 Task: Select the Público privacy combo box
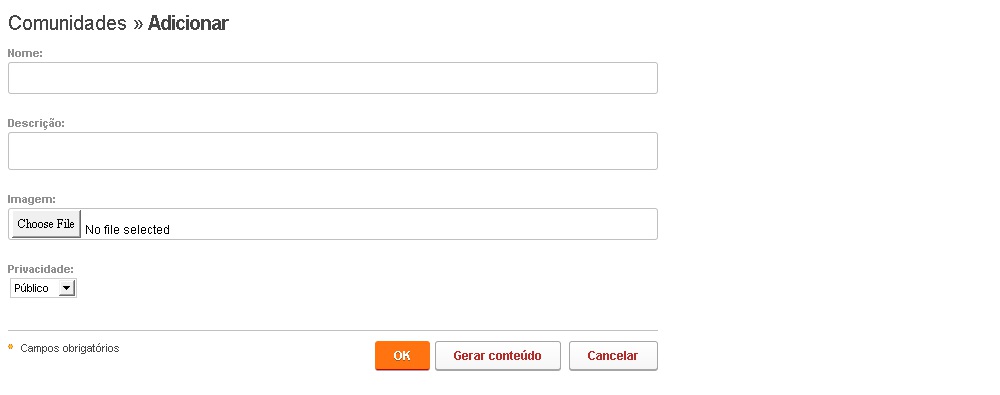[x=43, y=288]
